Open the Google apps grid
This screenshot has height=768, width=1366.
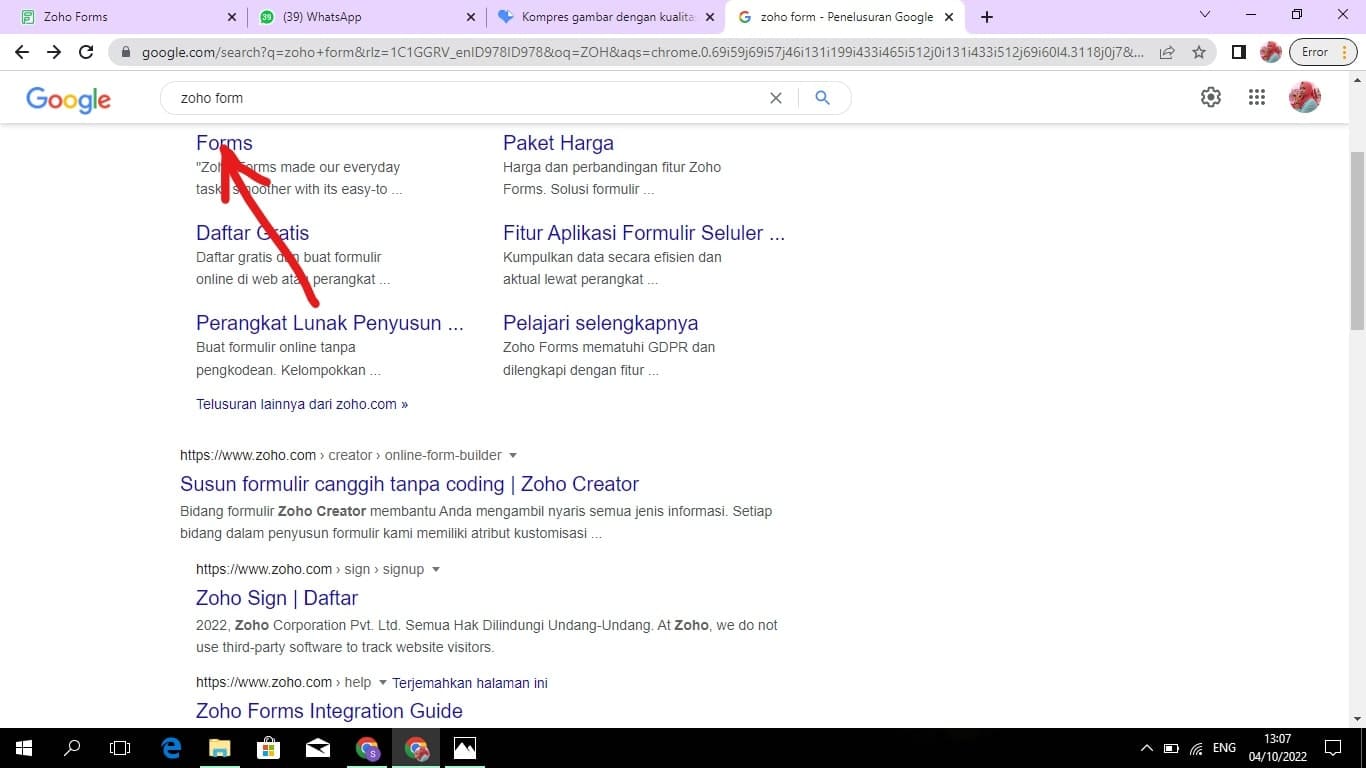pyautogui.click(x=1257, y=97)
